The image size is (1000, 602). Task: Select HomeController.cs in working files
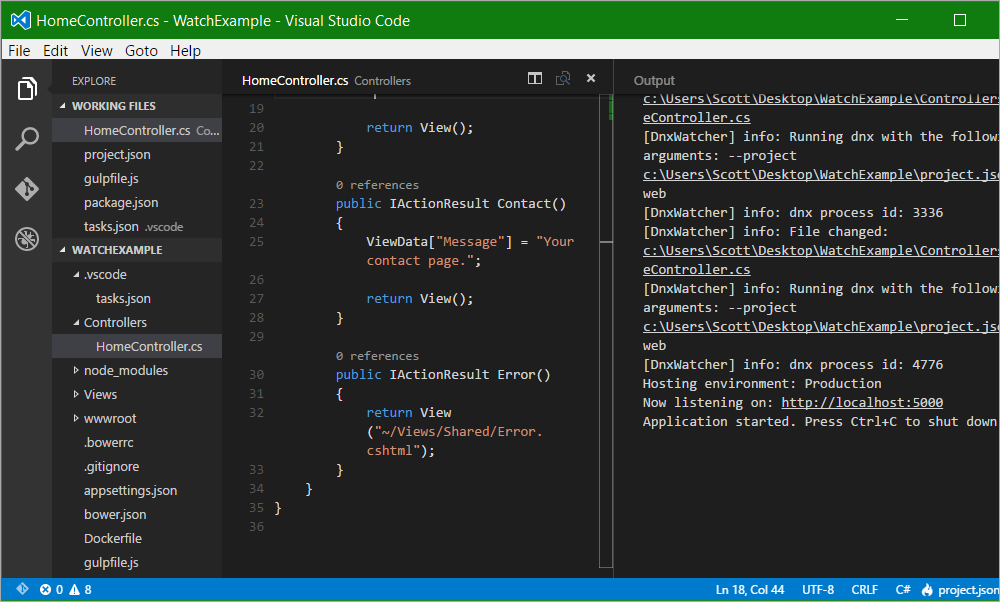(x=137, y=130)
